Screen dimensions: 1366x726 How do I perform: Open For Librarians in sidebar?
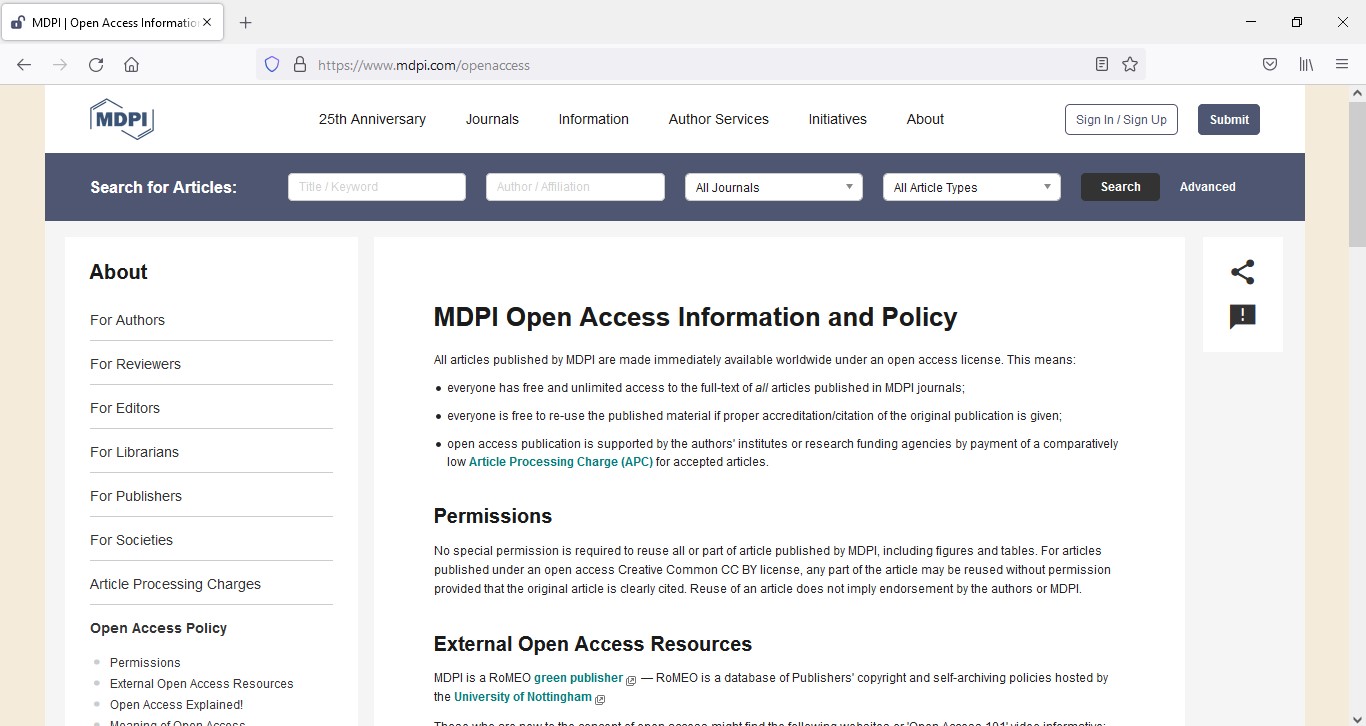pos(134,452)
